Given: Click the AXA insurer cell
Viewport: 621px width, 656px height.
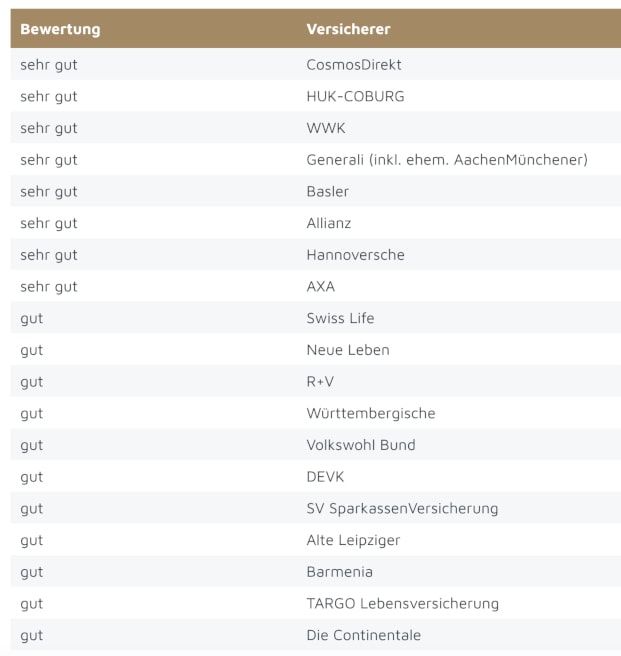Looking at the screenshot, I should click(x=320, y=287).
